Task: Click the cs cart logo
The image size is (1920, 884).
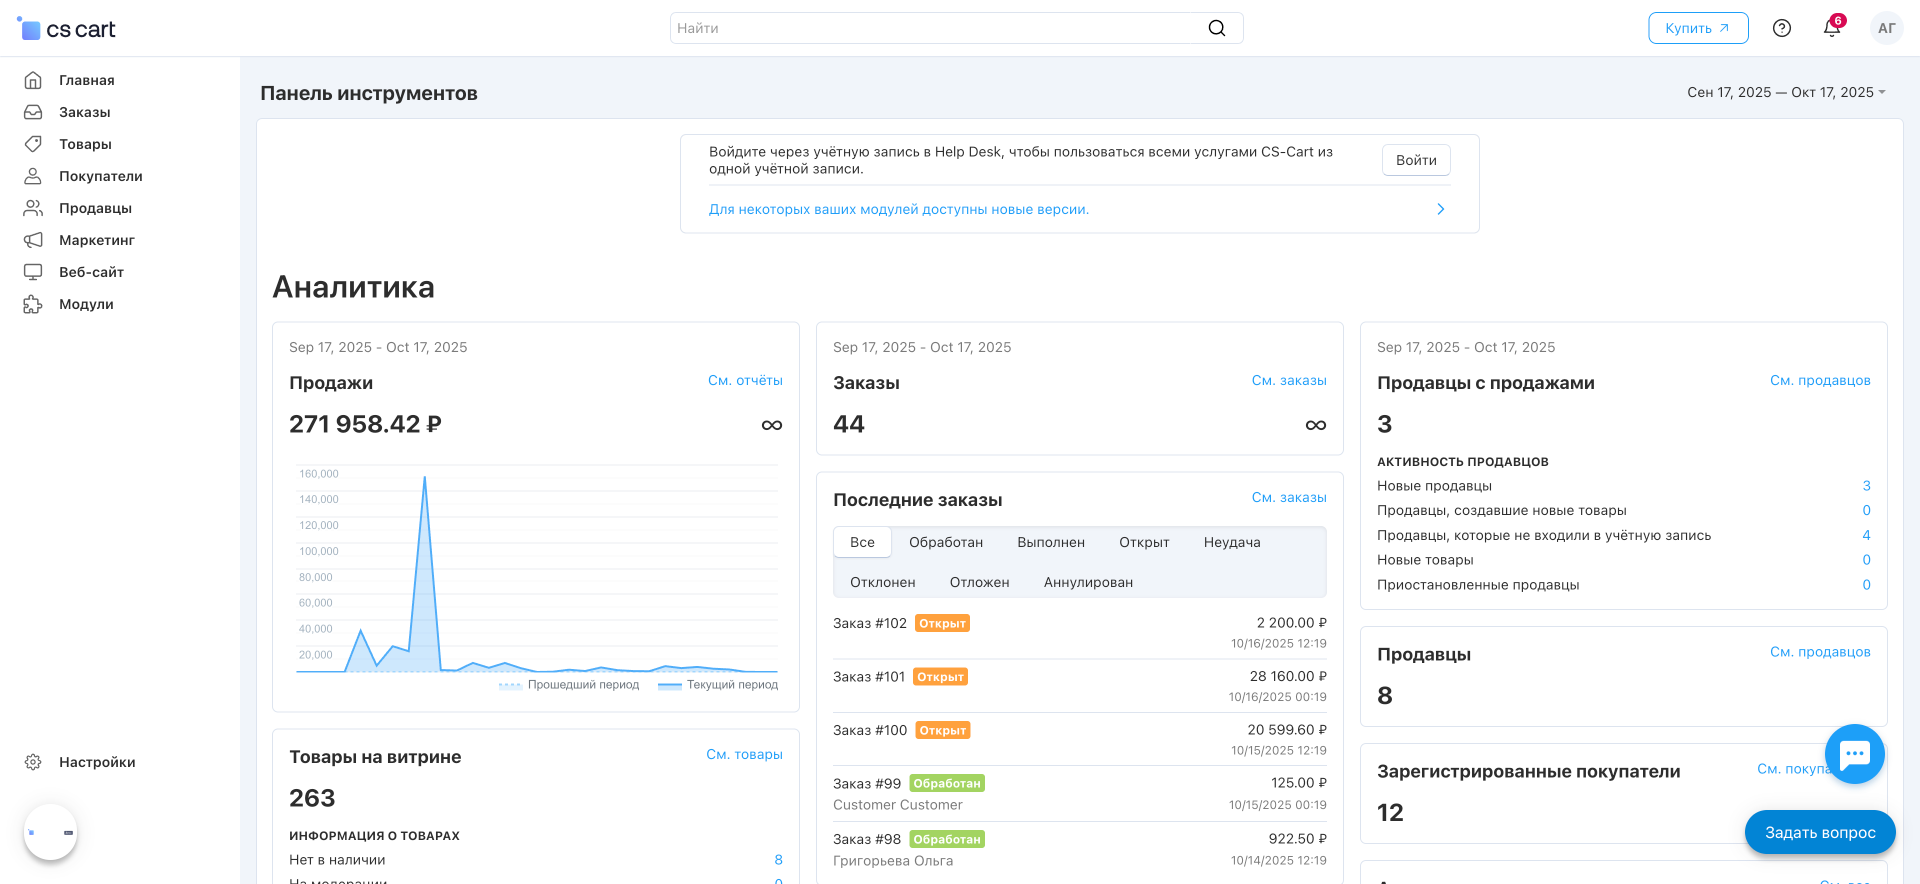Action: point(67,29)
